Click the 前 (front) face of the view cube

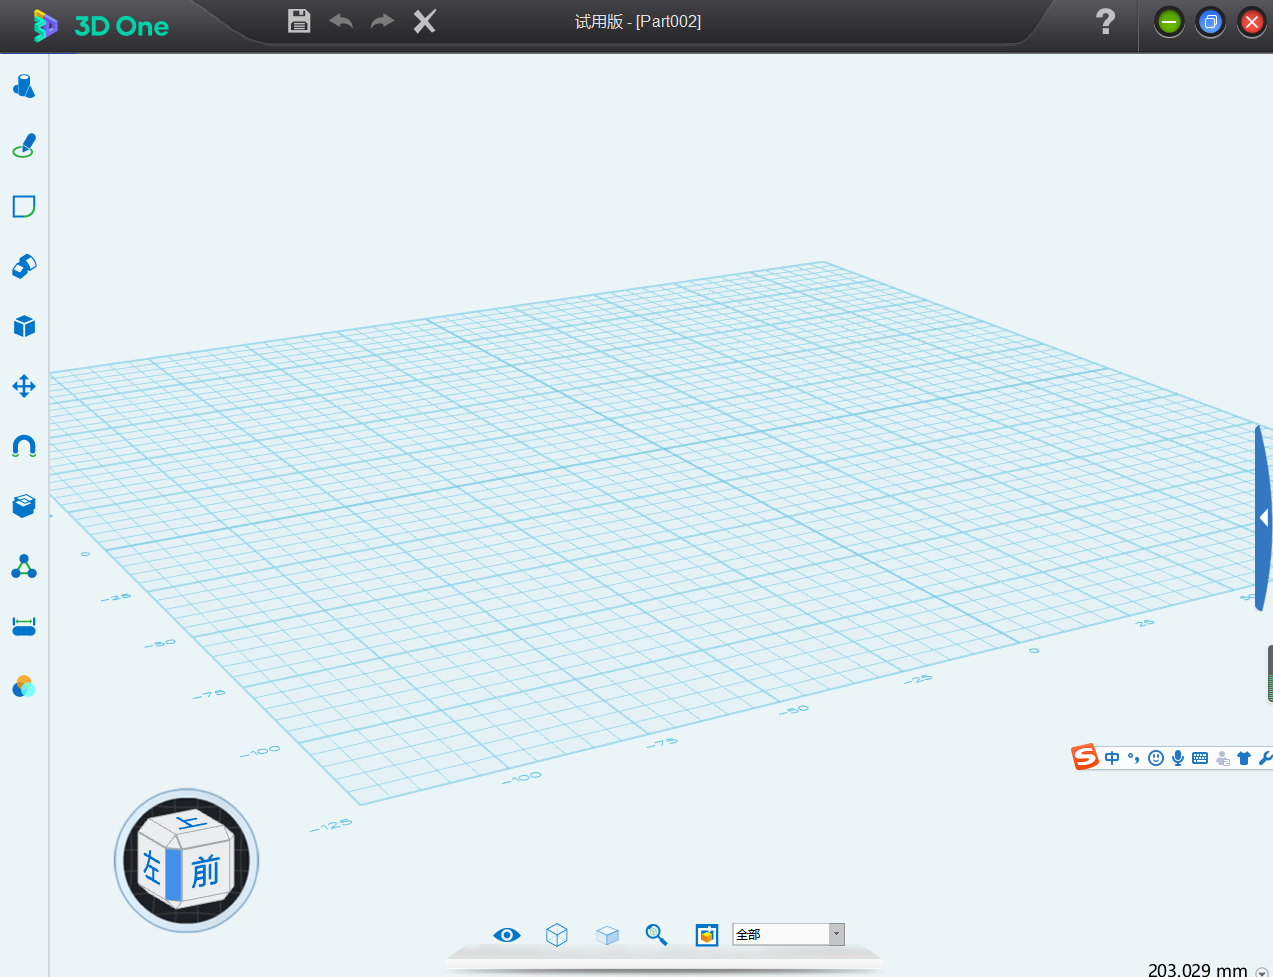(207, 871)
